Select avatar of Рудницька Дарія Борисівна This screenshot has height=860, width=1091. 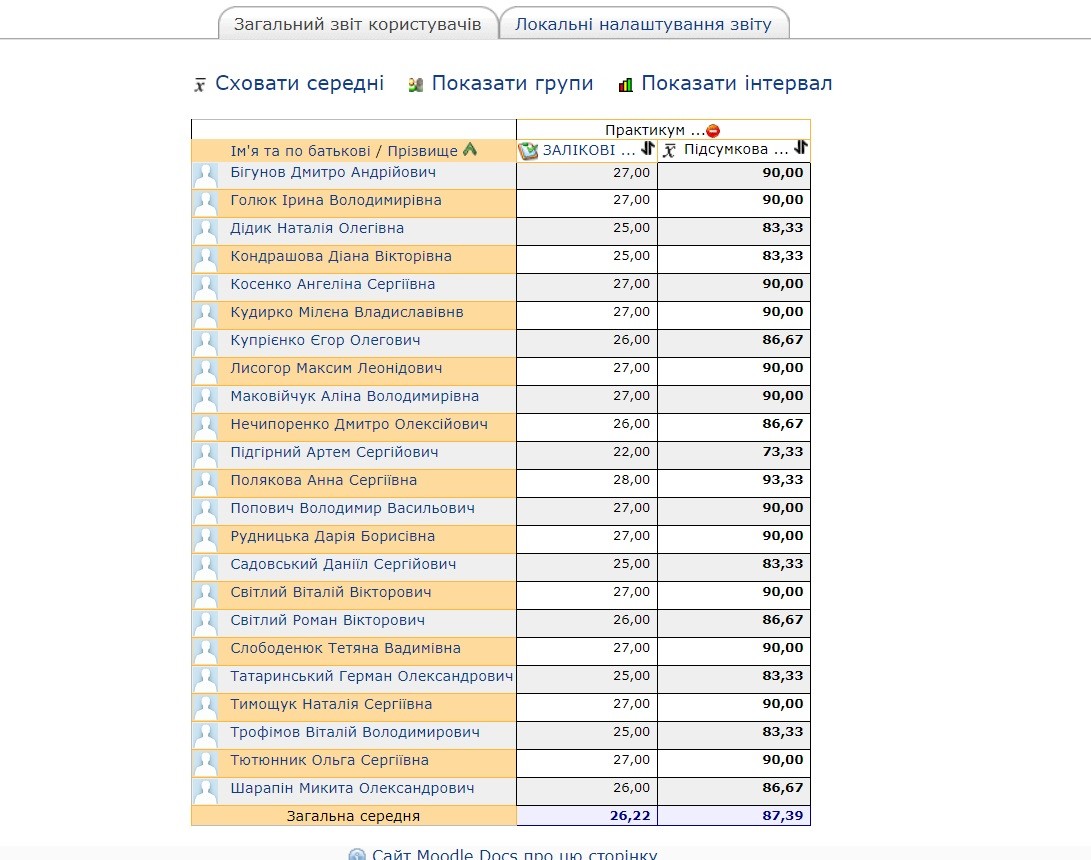(206, 539)
